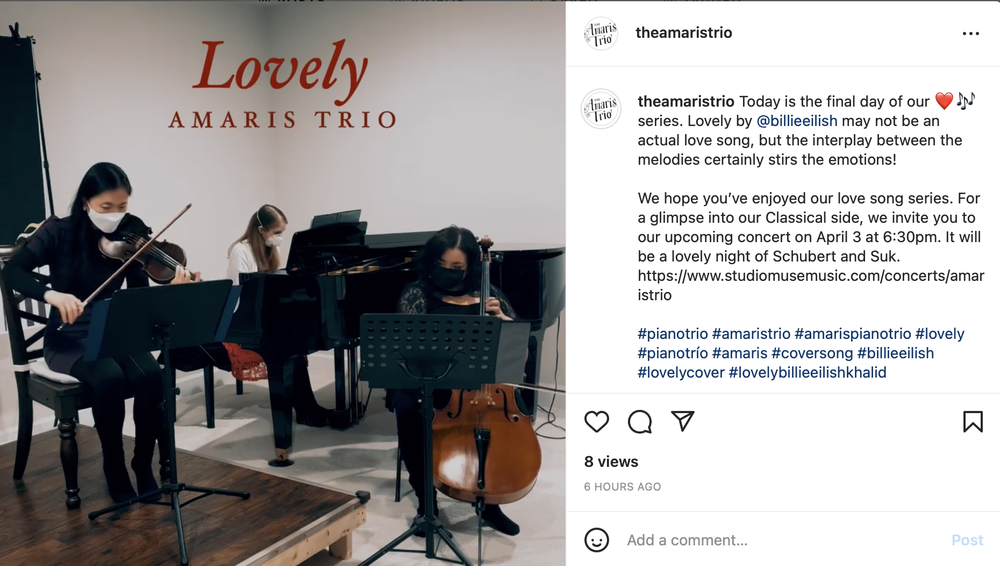The height and width of the screenshot is (566, 1000).
Task: Open the @billieeilish mention
Action: click(x=797, y=121)
